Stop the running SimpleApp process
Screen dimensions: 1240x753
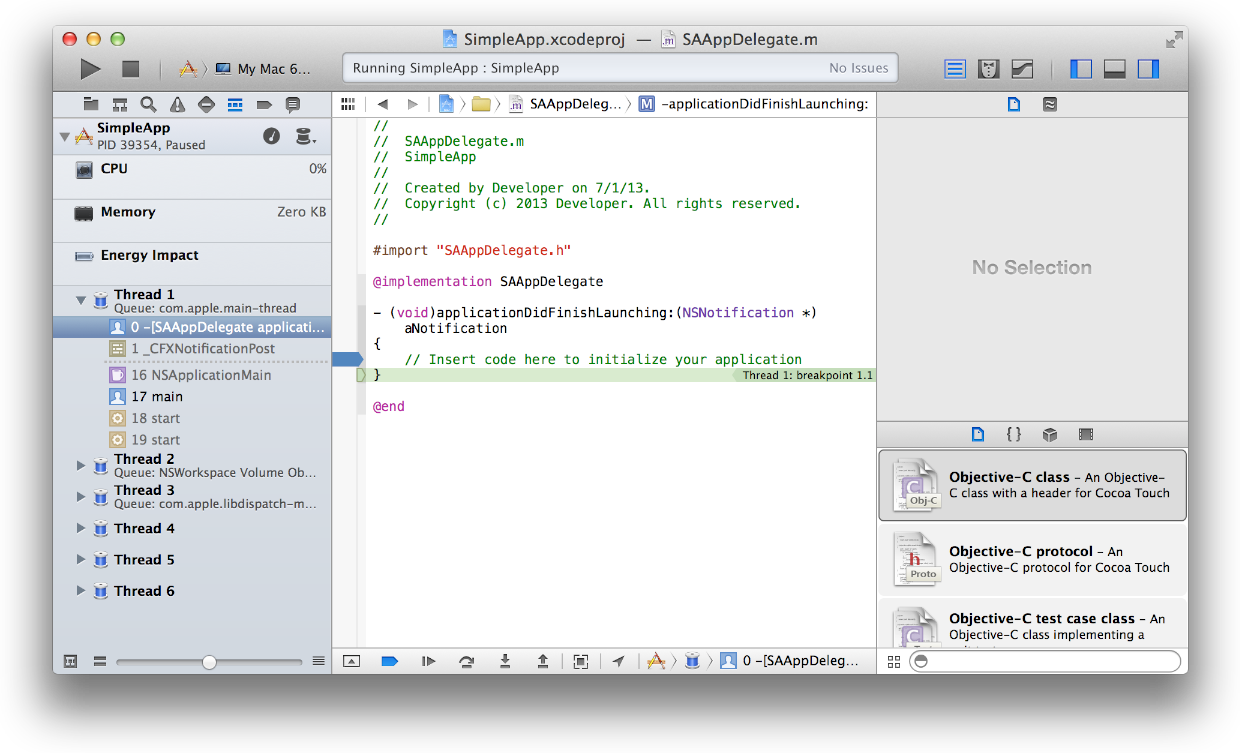[x=130, y=69]
